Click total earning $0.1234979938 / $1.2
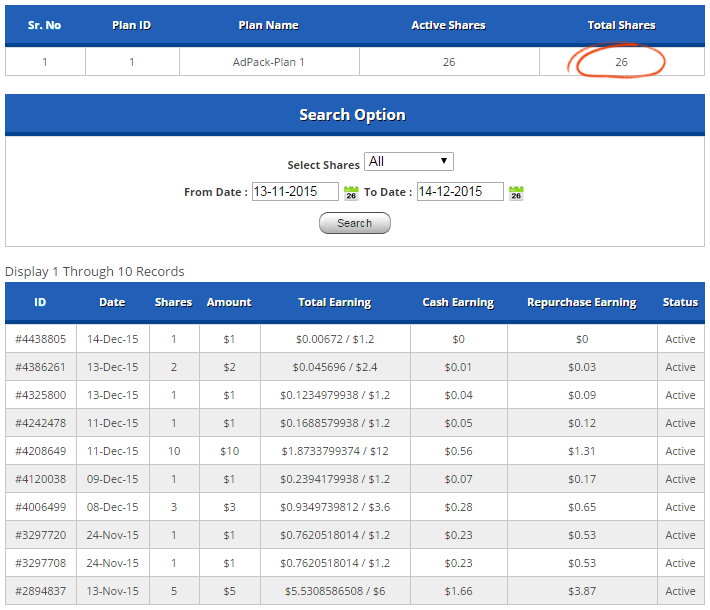Image resolution: width=710 pixels, height=610 pixels. [335, 395]
